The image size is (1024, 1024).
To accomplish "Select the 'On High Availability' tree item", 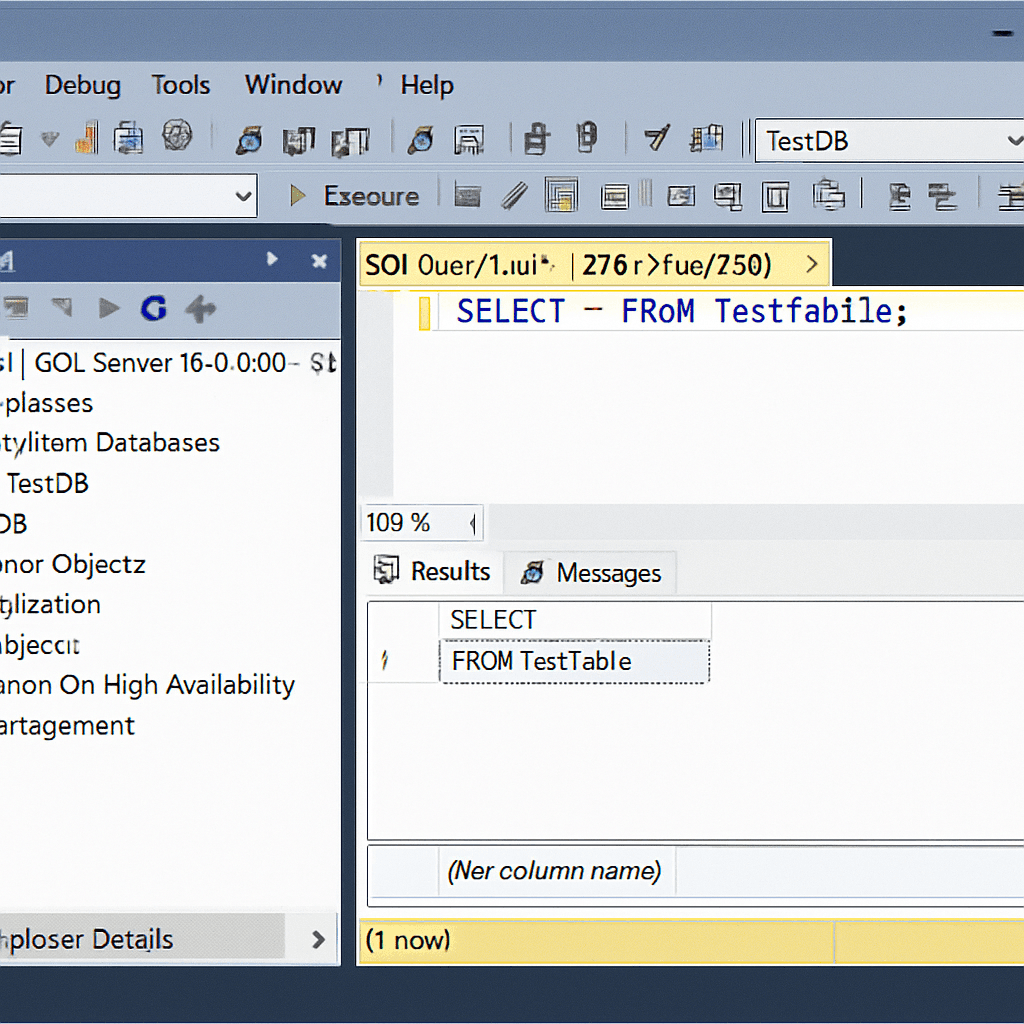I will point(147,685).
